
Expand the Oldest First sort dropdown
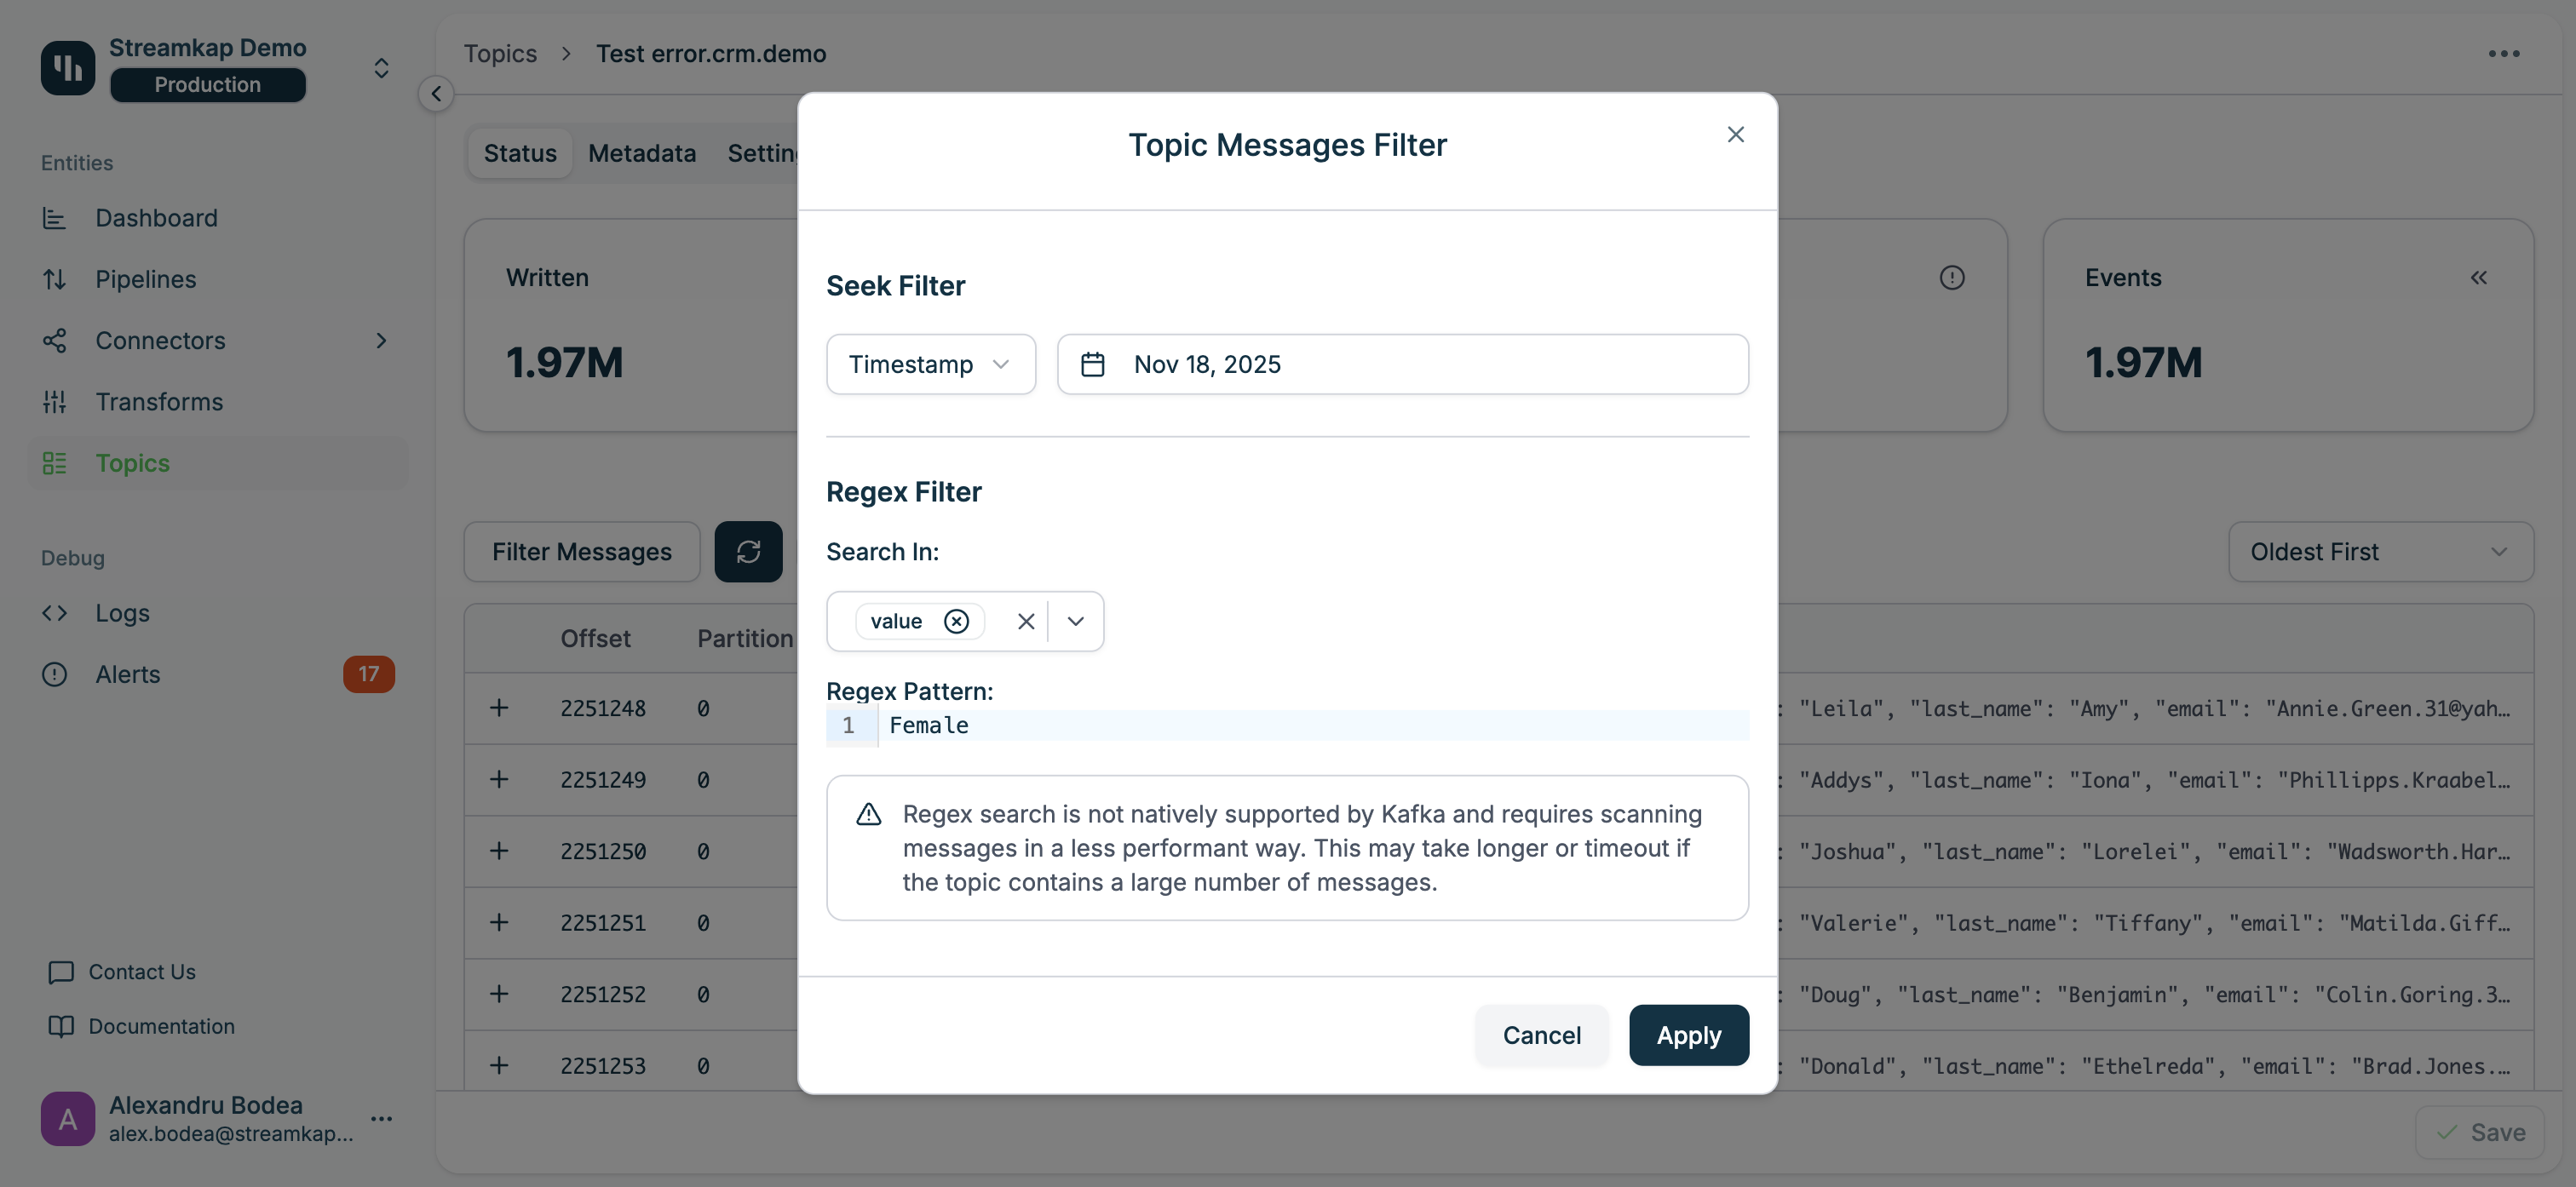point(2380,551)
